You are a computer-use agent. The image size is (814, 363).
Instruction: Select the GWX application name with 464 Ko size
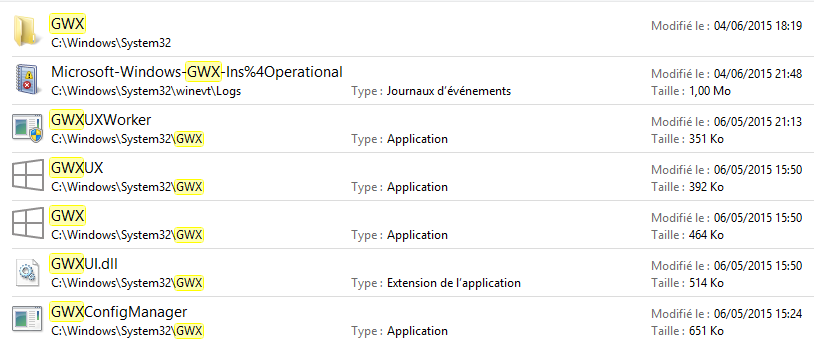[x=67, y=216]
